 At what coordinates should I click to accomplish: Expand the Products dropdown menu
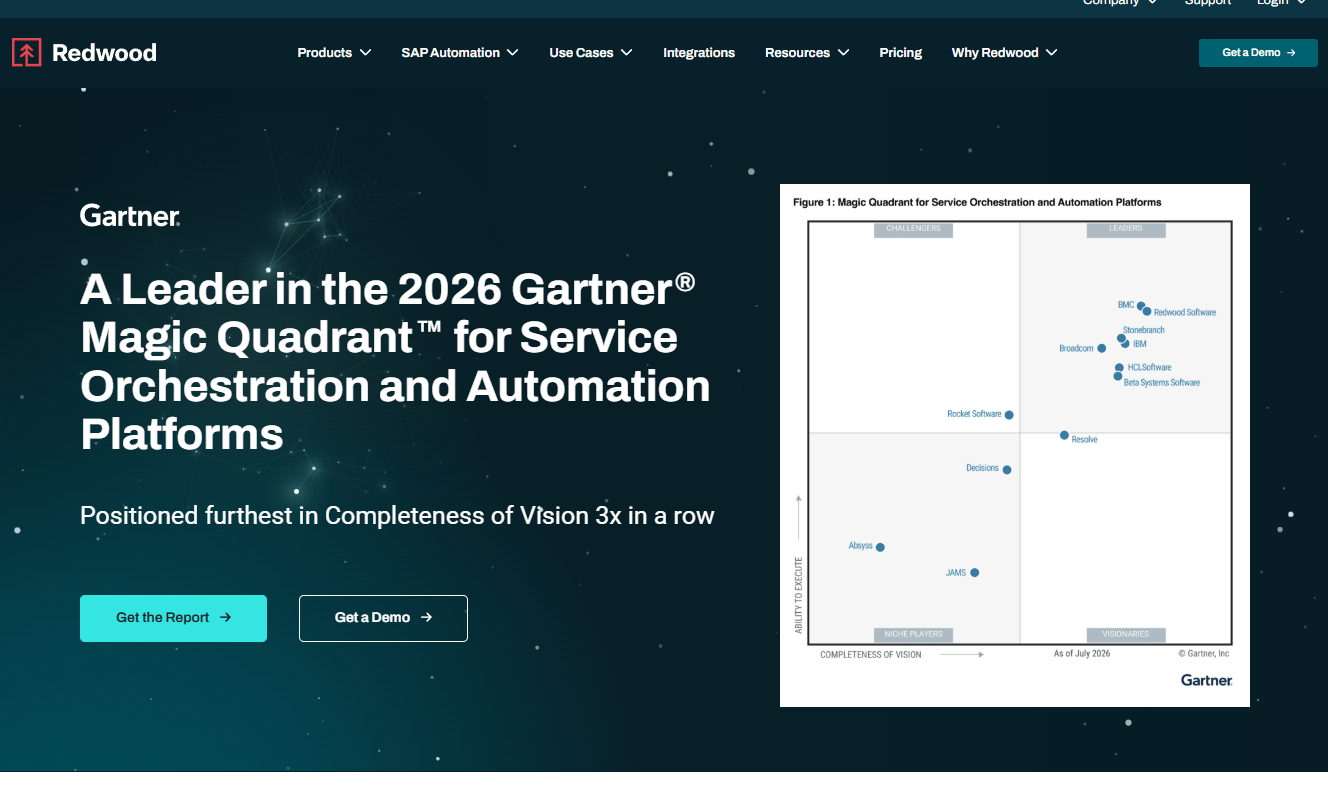334,52
